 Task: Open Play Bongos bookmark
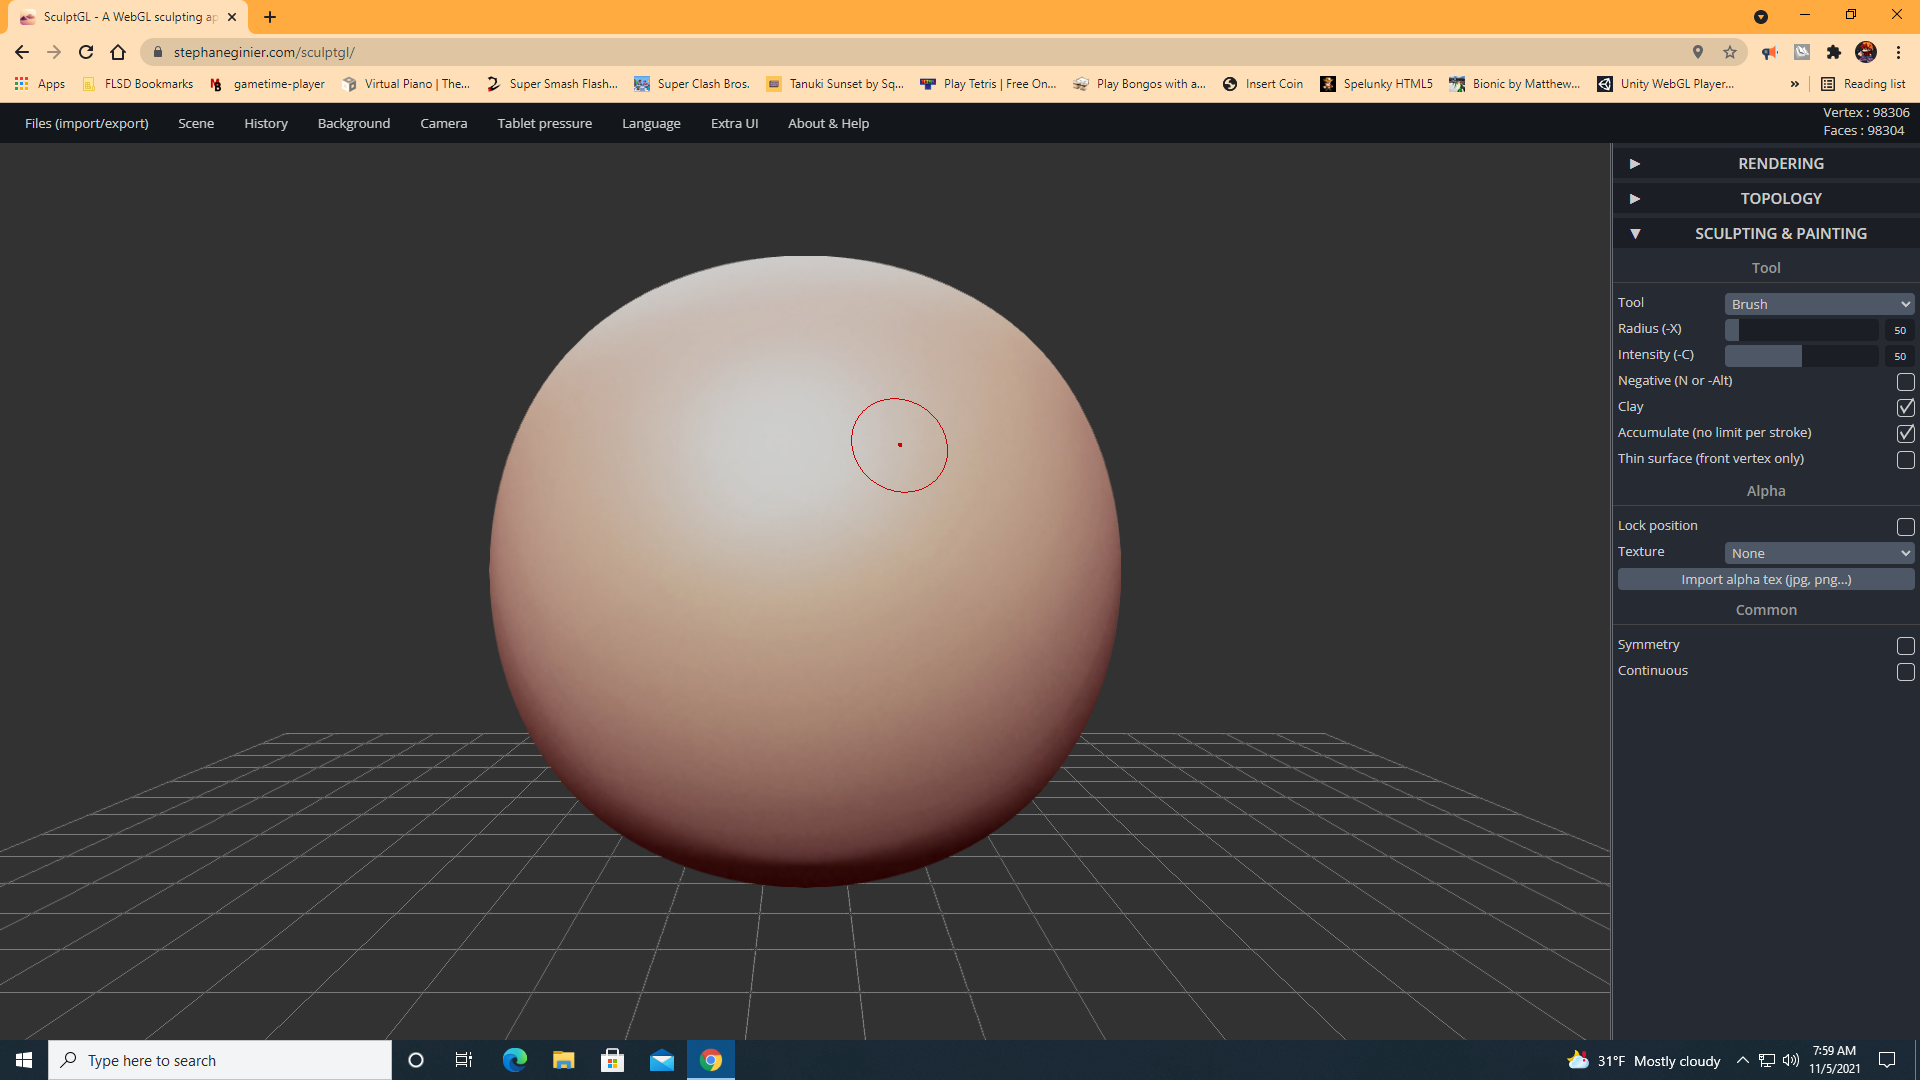pyautogui.click(x=1139, y=84)
